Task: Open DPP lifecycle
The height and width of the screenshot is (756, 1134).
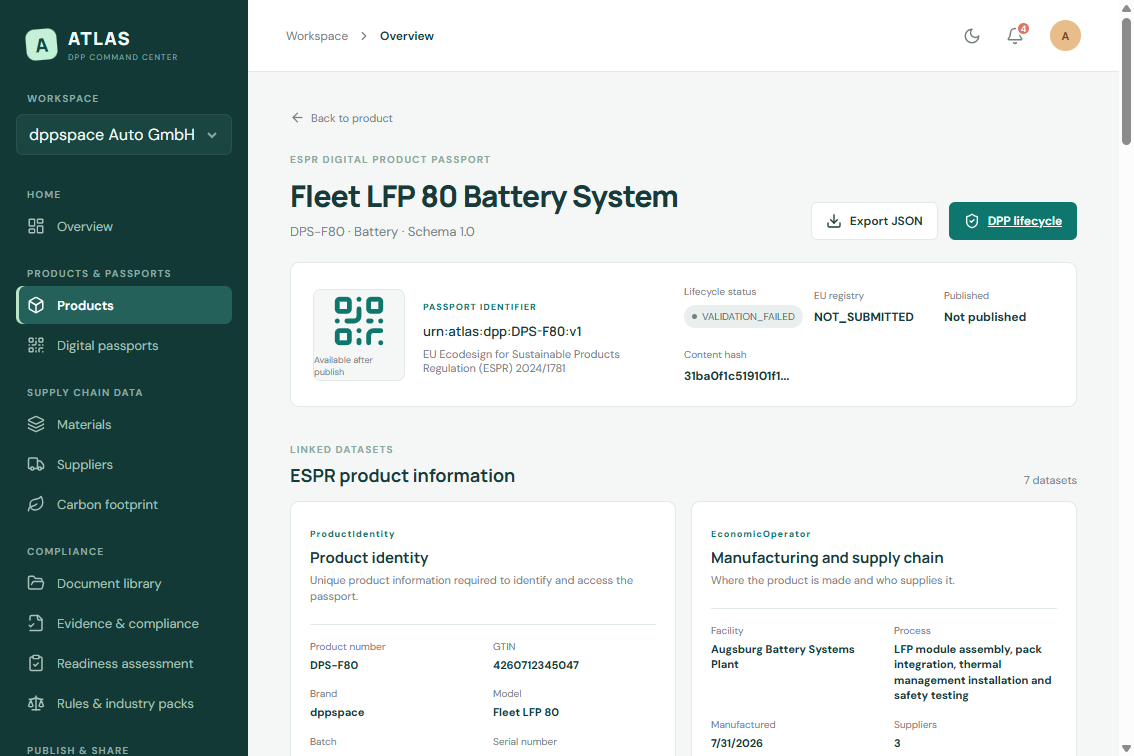Action: coord(1012,221)
